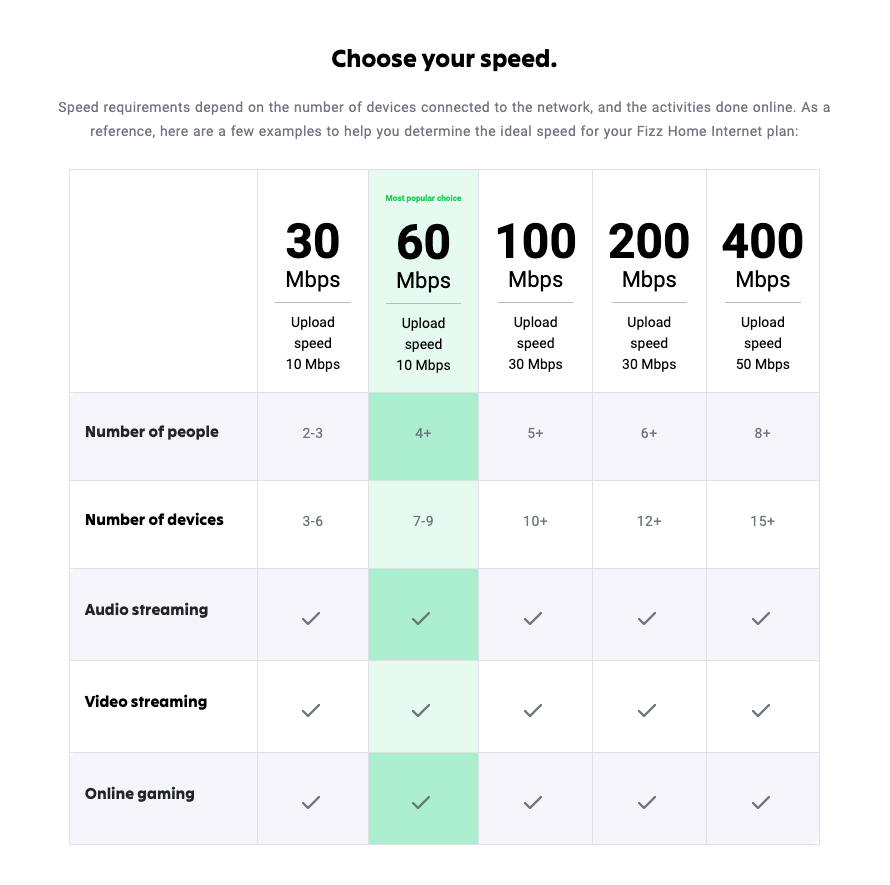The image size is (890, 885).
Task: Click the "Most popular choice" label
Action: [423, 199]
